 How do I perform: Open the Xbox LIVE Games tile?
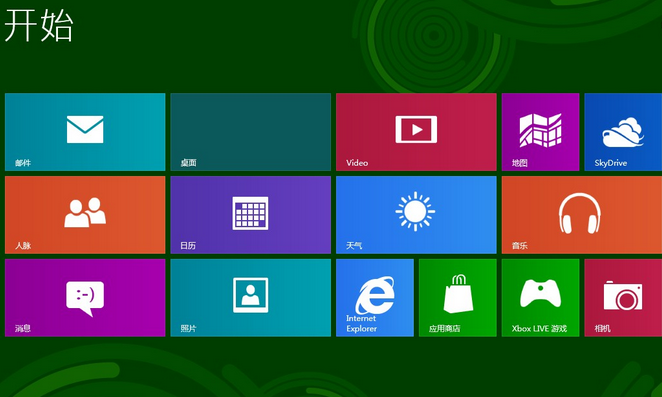(540, 297)
